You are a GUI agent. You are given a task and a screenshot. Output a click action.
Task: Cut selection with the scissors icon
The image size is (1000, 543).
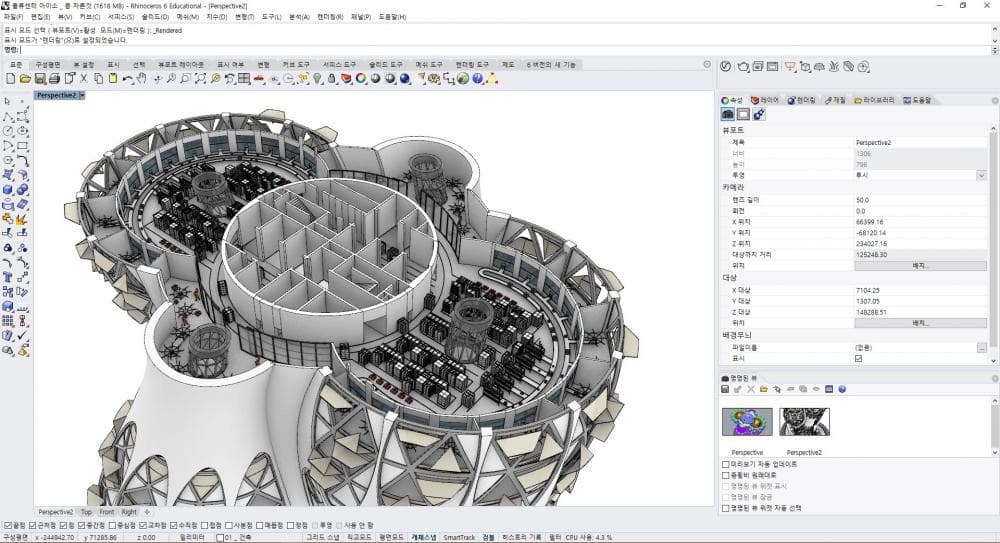(x=84, y=78)
